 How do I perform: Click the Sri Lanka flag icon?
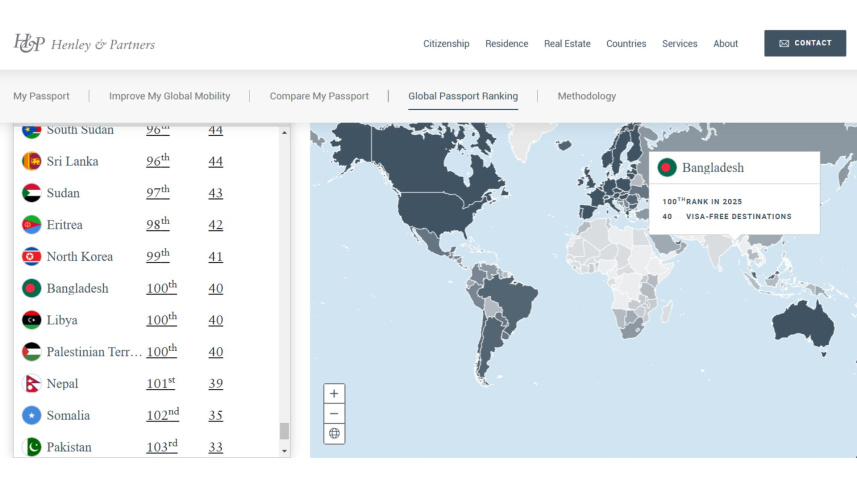pyautogui.click(x=32, y=161)
